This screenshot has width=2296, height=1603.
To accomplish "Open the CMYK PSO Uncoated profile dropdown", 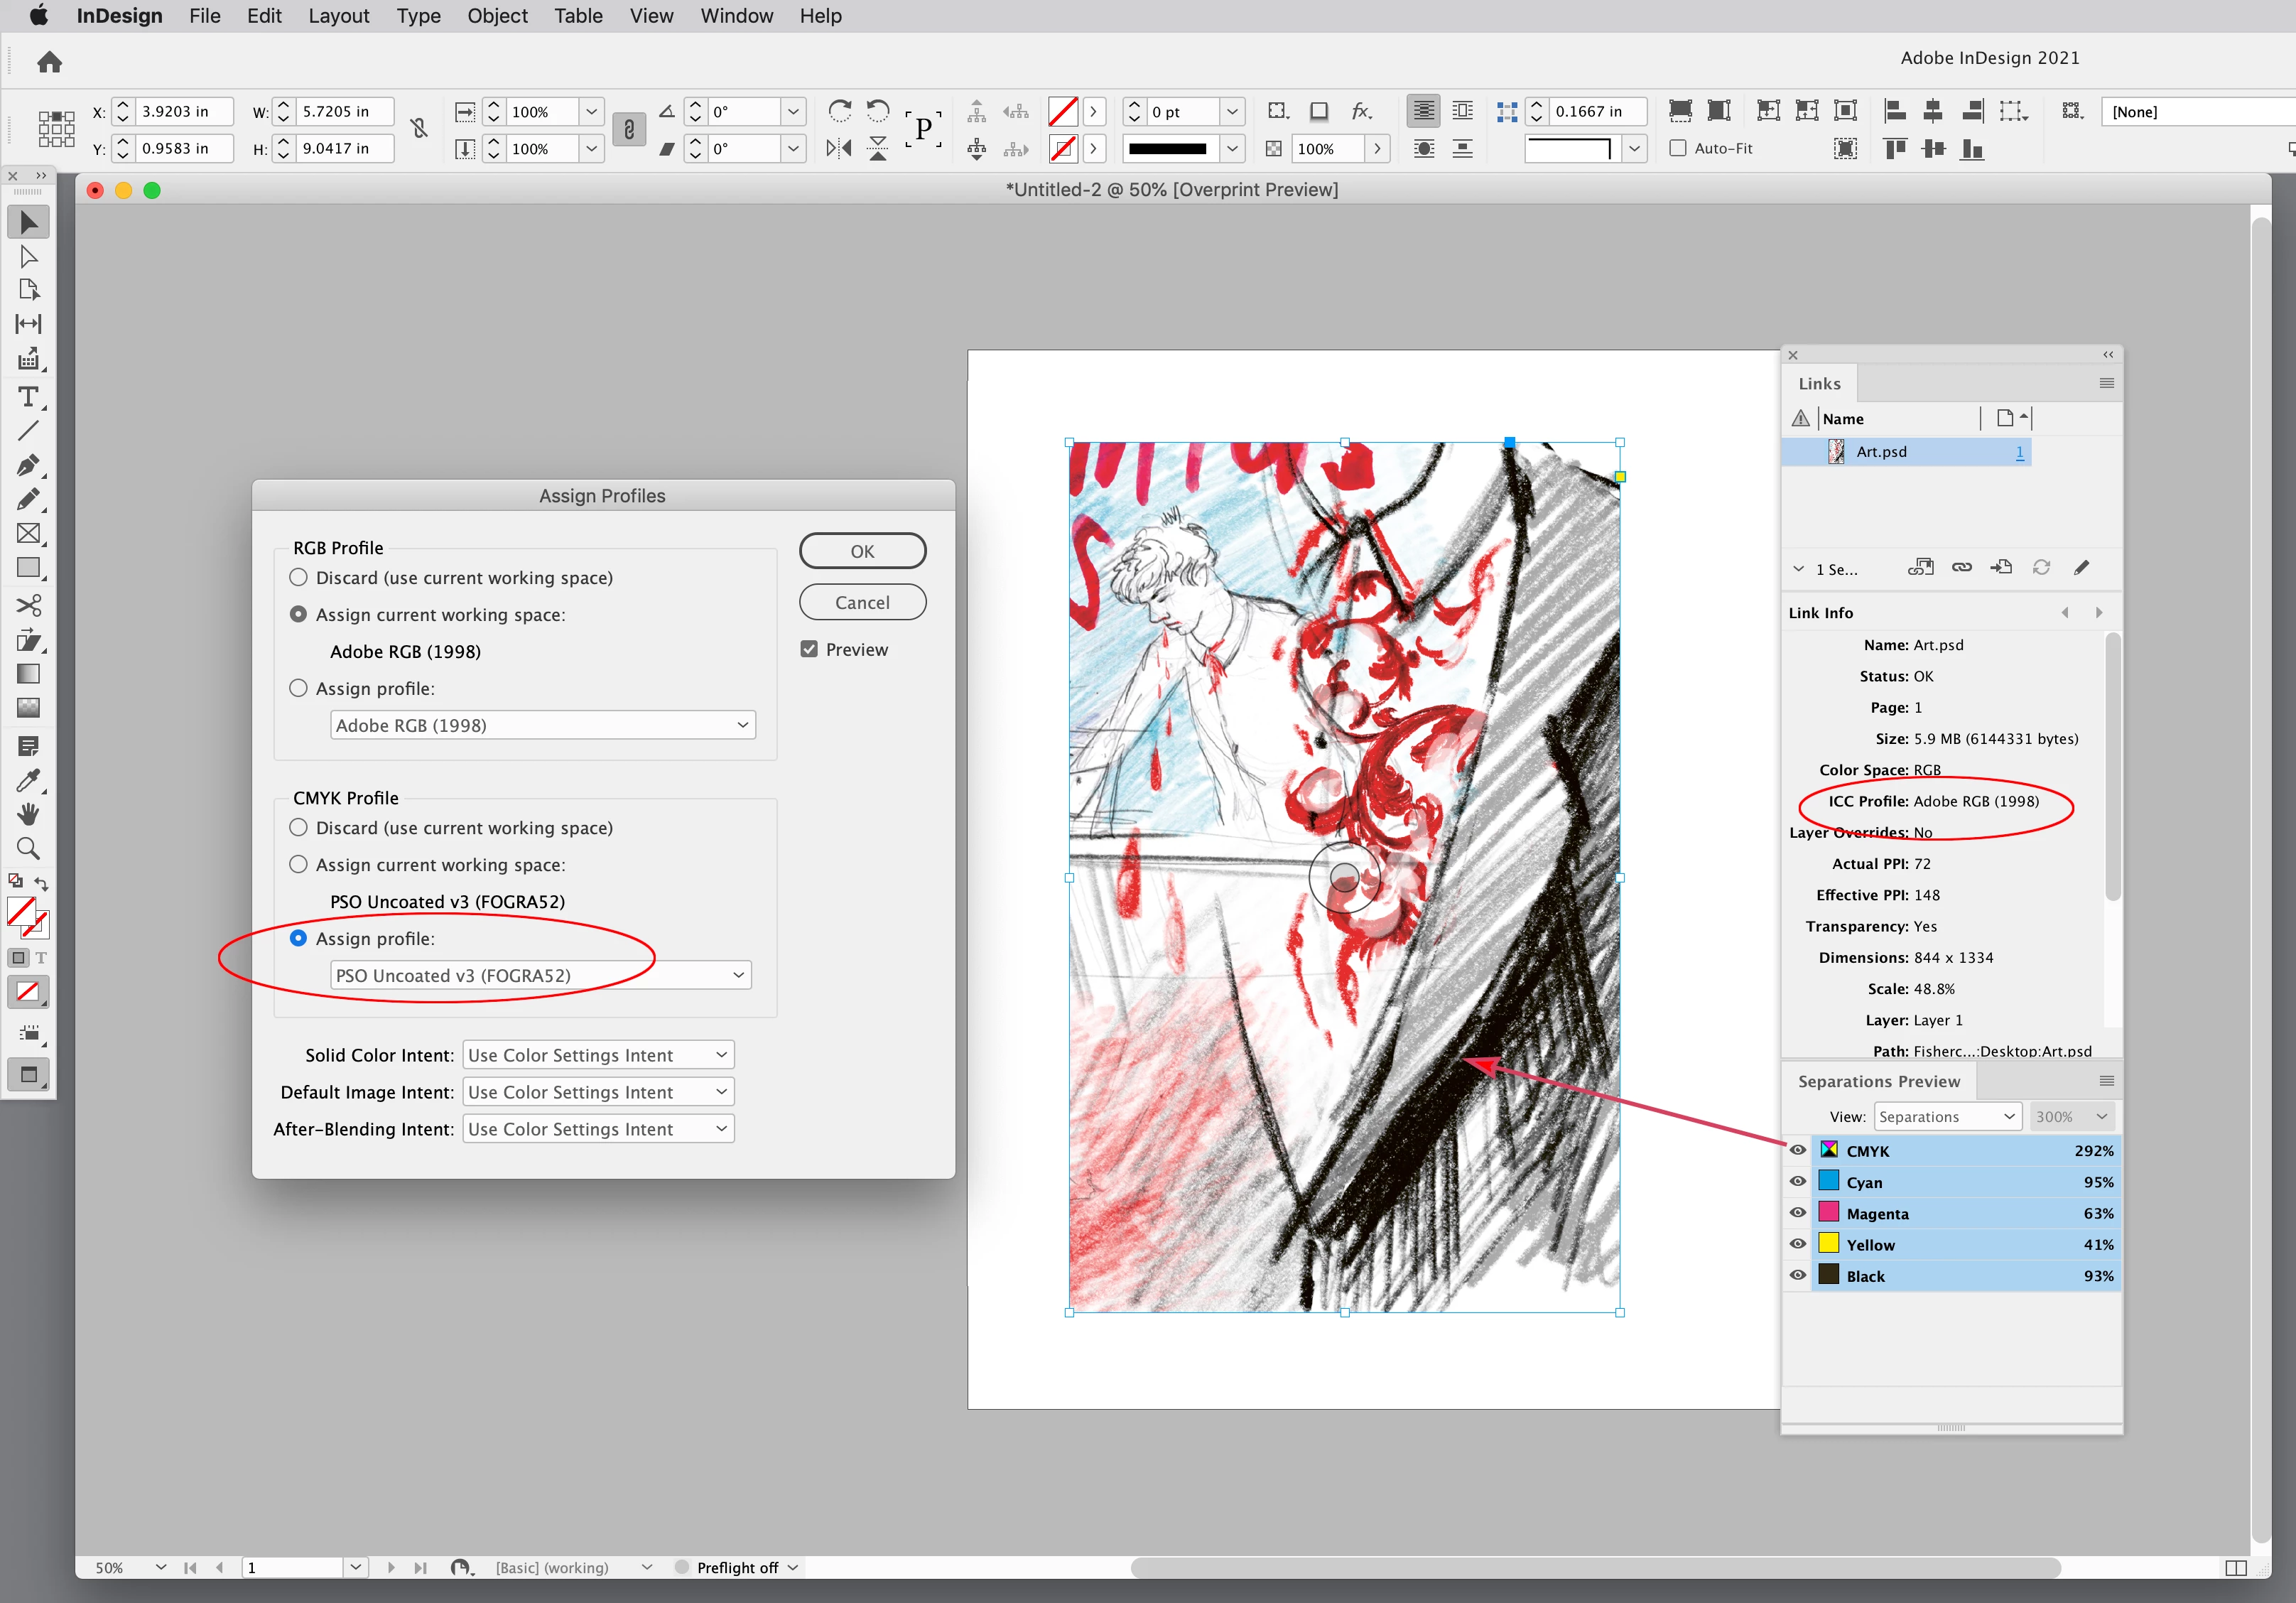I will coord(540,975).
